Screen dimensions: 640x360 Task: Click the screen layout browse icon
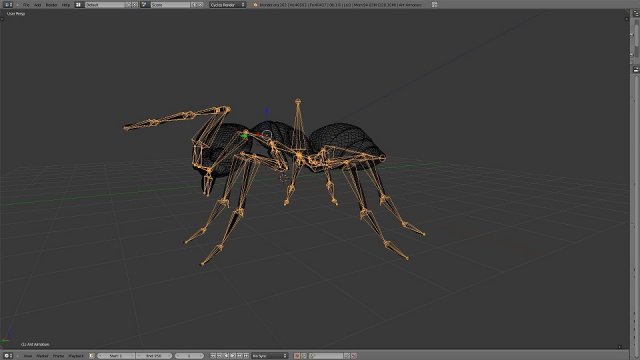click(x=78, y=5)
